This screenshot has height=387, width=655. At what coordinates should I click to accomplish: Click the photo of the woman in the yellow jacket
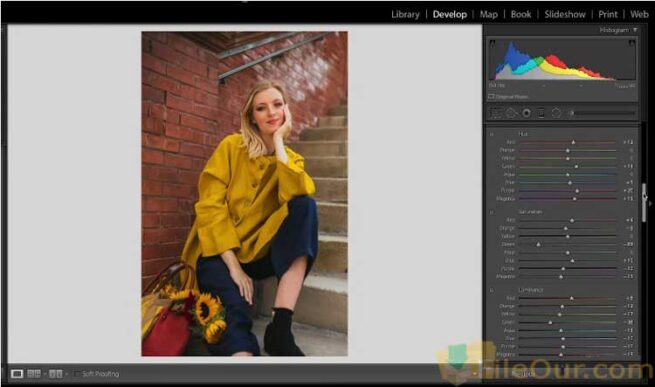point(244,194)
